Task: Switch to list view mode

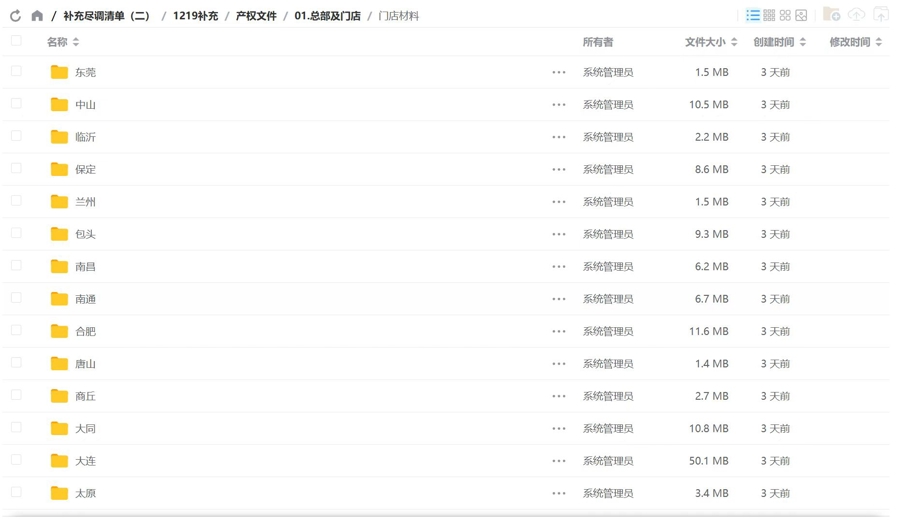Action: (753, 15)
